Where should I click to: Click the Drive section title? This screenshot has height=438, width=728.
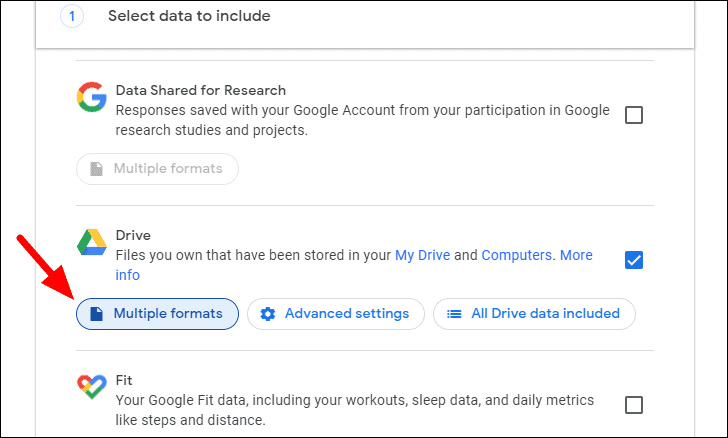point(133,236)
